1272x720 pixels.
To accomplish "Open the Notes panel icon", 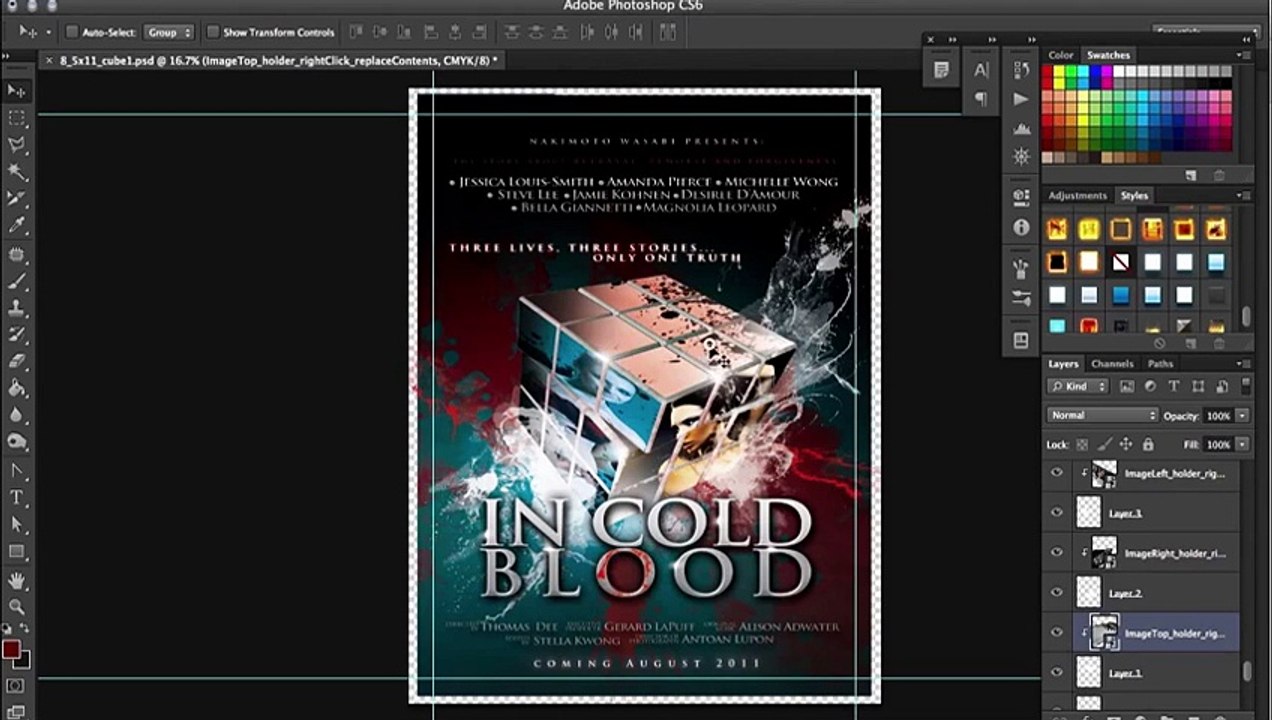I will point(941,70).
